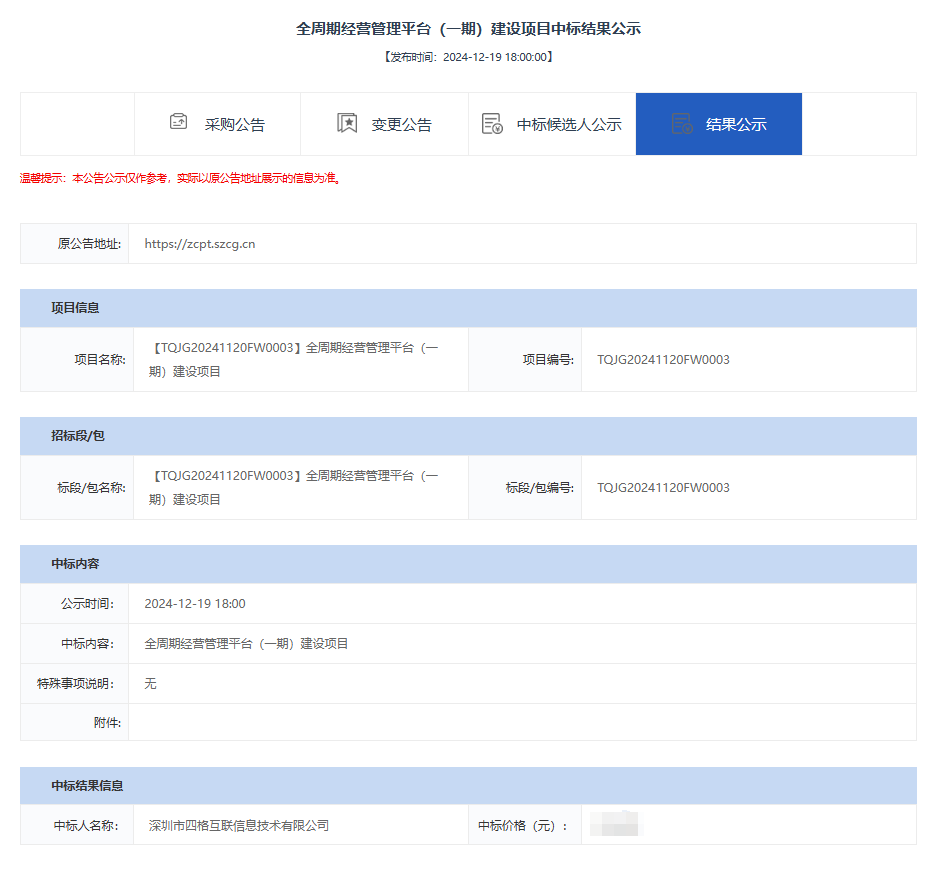The height and width of the screenshot is (869, 929).
Task: Click the 结果公示 tab icon
Action: pyautogui.click(x=682, y=124)
